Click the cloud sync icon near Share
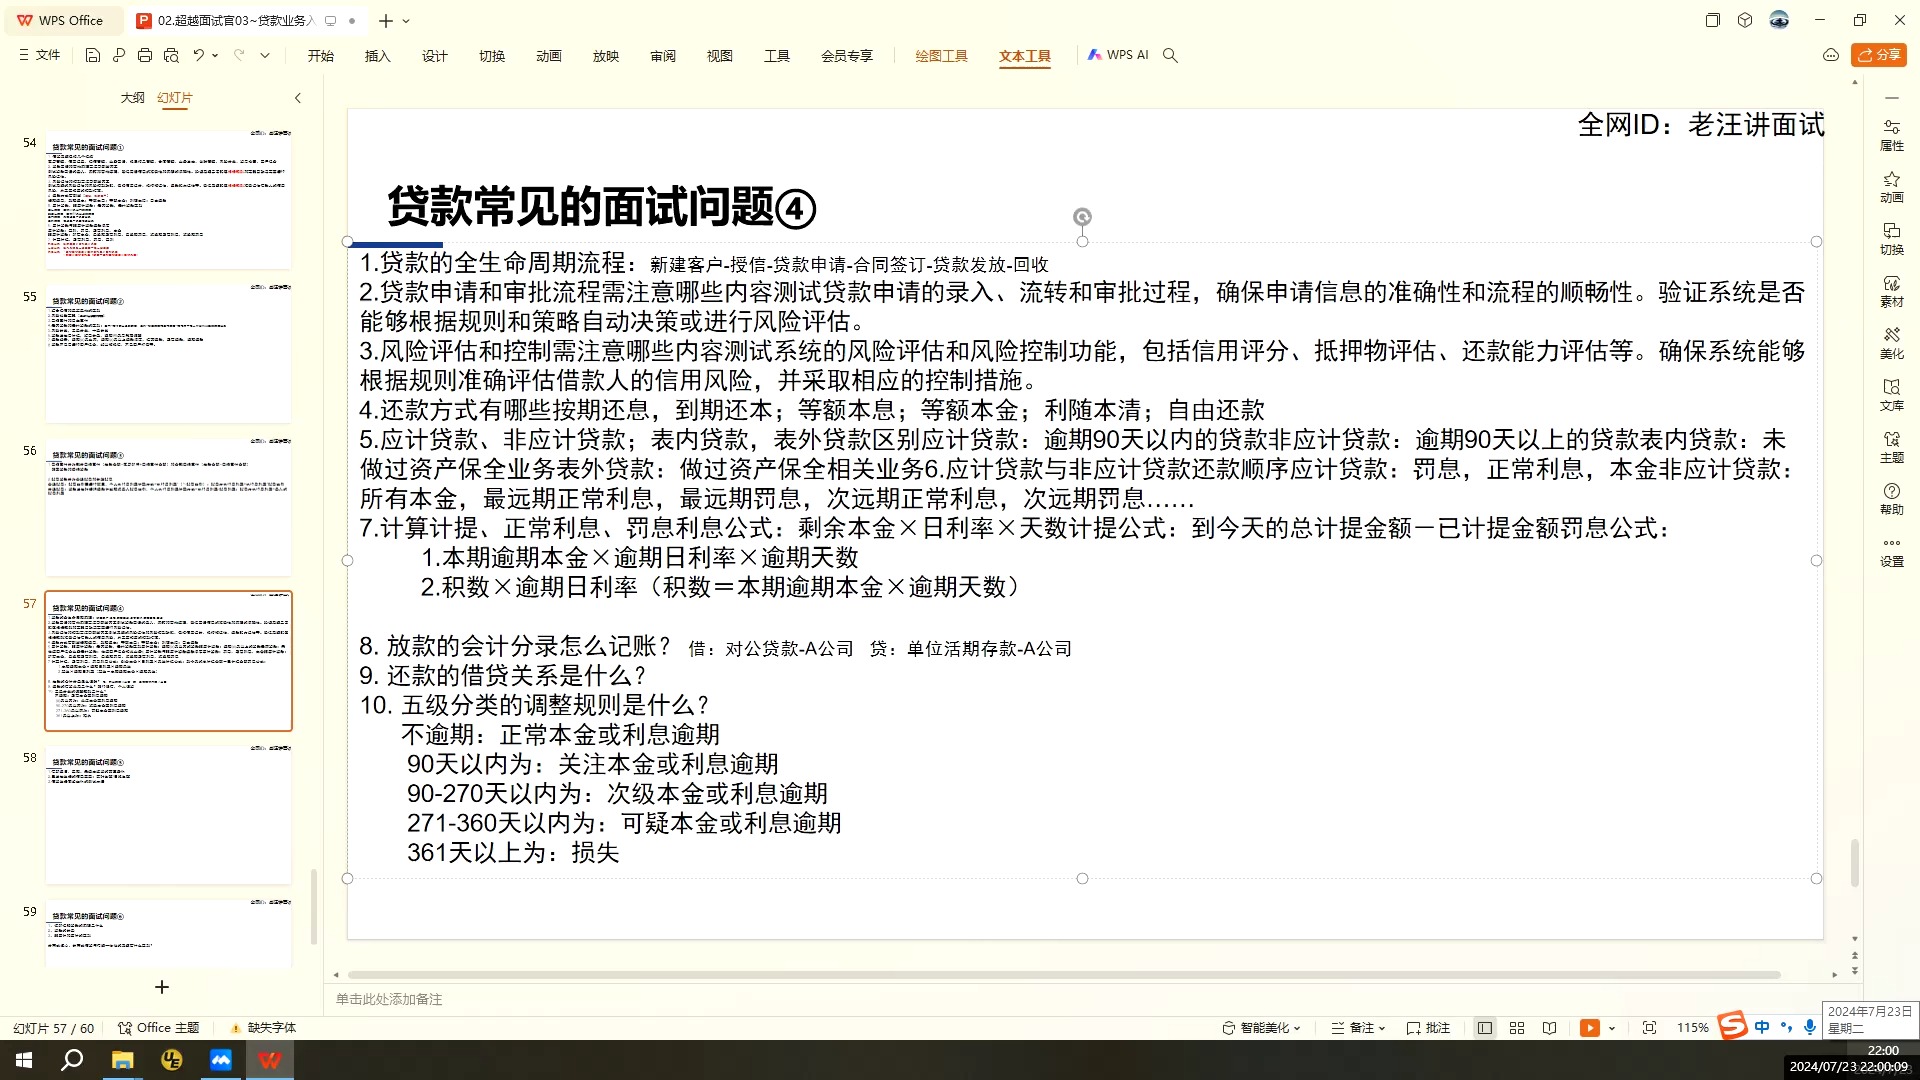Viewport: 1920px width, 1080px height. coord(1831,56)
